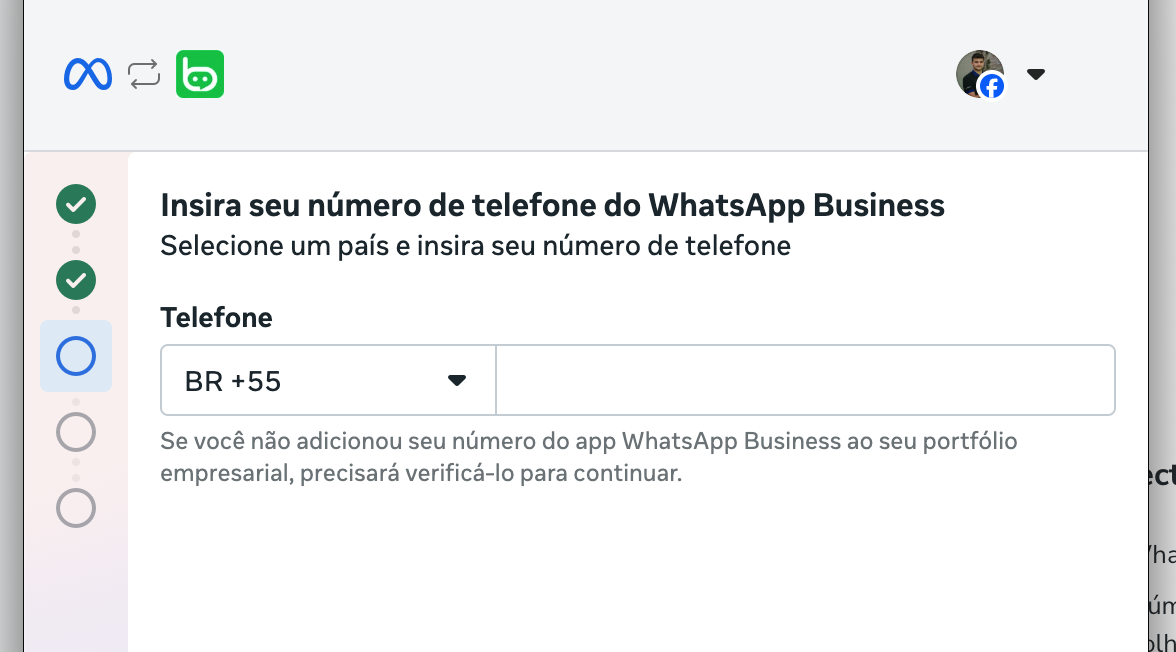Click the Facebook badge on the avatar
1176x652 pixels.
[x=991, y=86]
